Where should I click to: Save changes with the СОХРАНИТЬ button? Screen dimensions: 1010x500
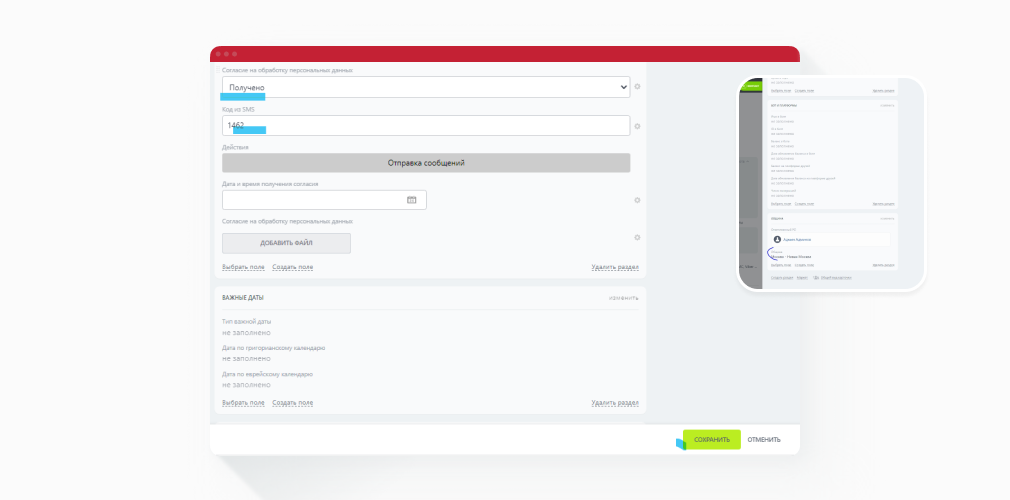click(712, 439)
